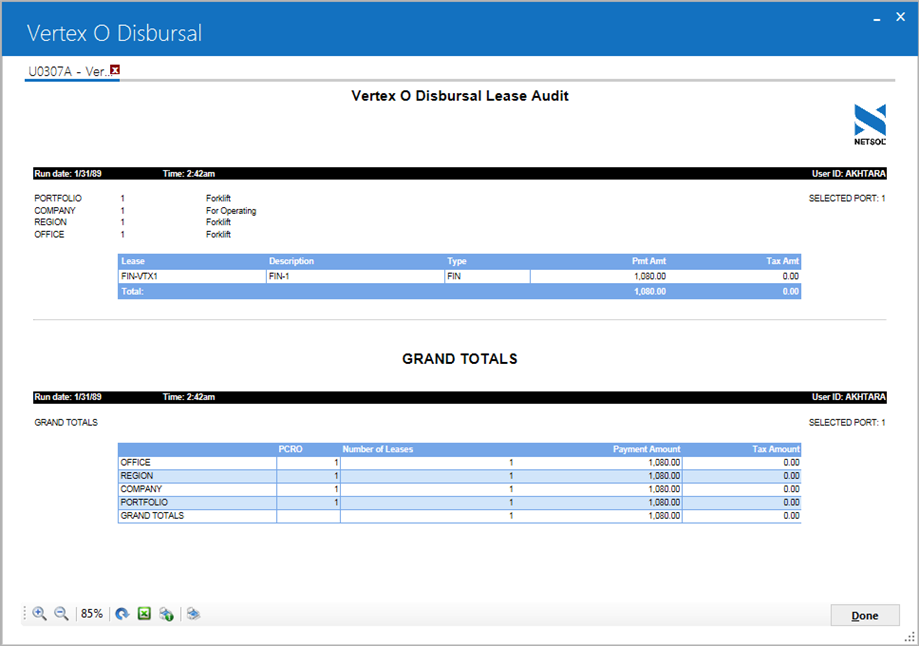Select the OFFICE row in grand totals table
The width and height of the screenshot is (919, 646).
[460, 463]
